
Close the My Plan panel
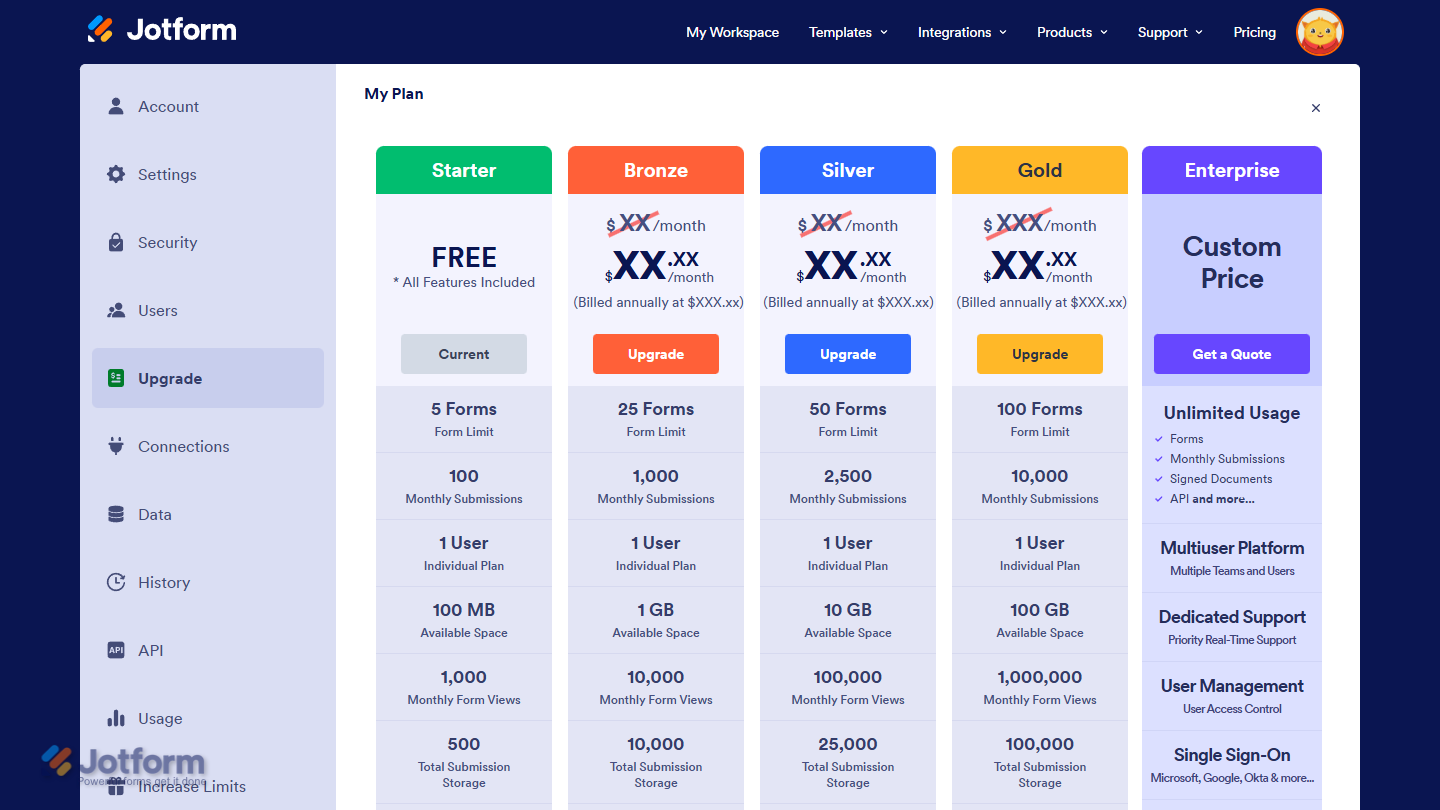point(1316,108)
